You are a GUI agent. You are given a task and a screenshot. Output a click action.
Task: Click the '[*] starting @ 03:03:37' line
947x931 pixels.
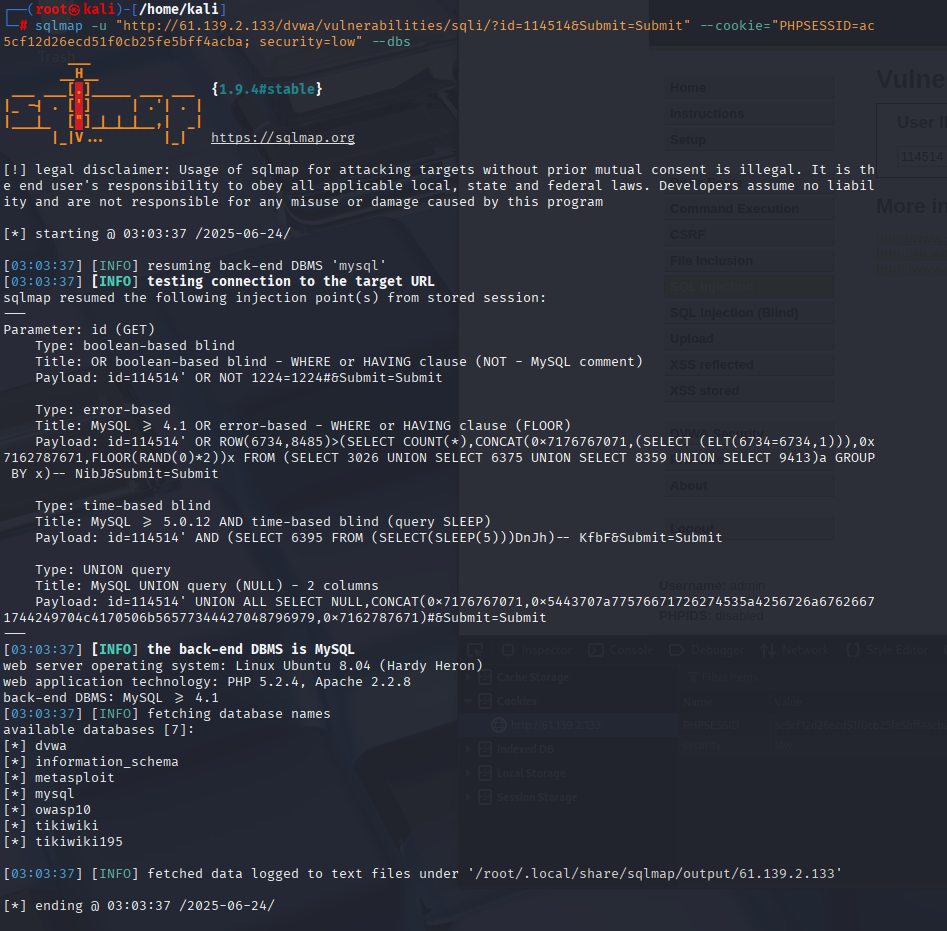(x=147, y=234)
